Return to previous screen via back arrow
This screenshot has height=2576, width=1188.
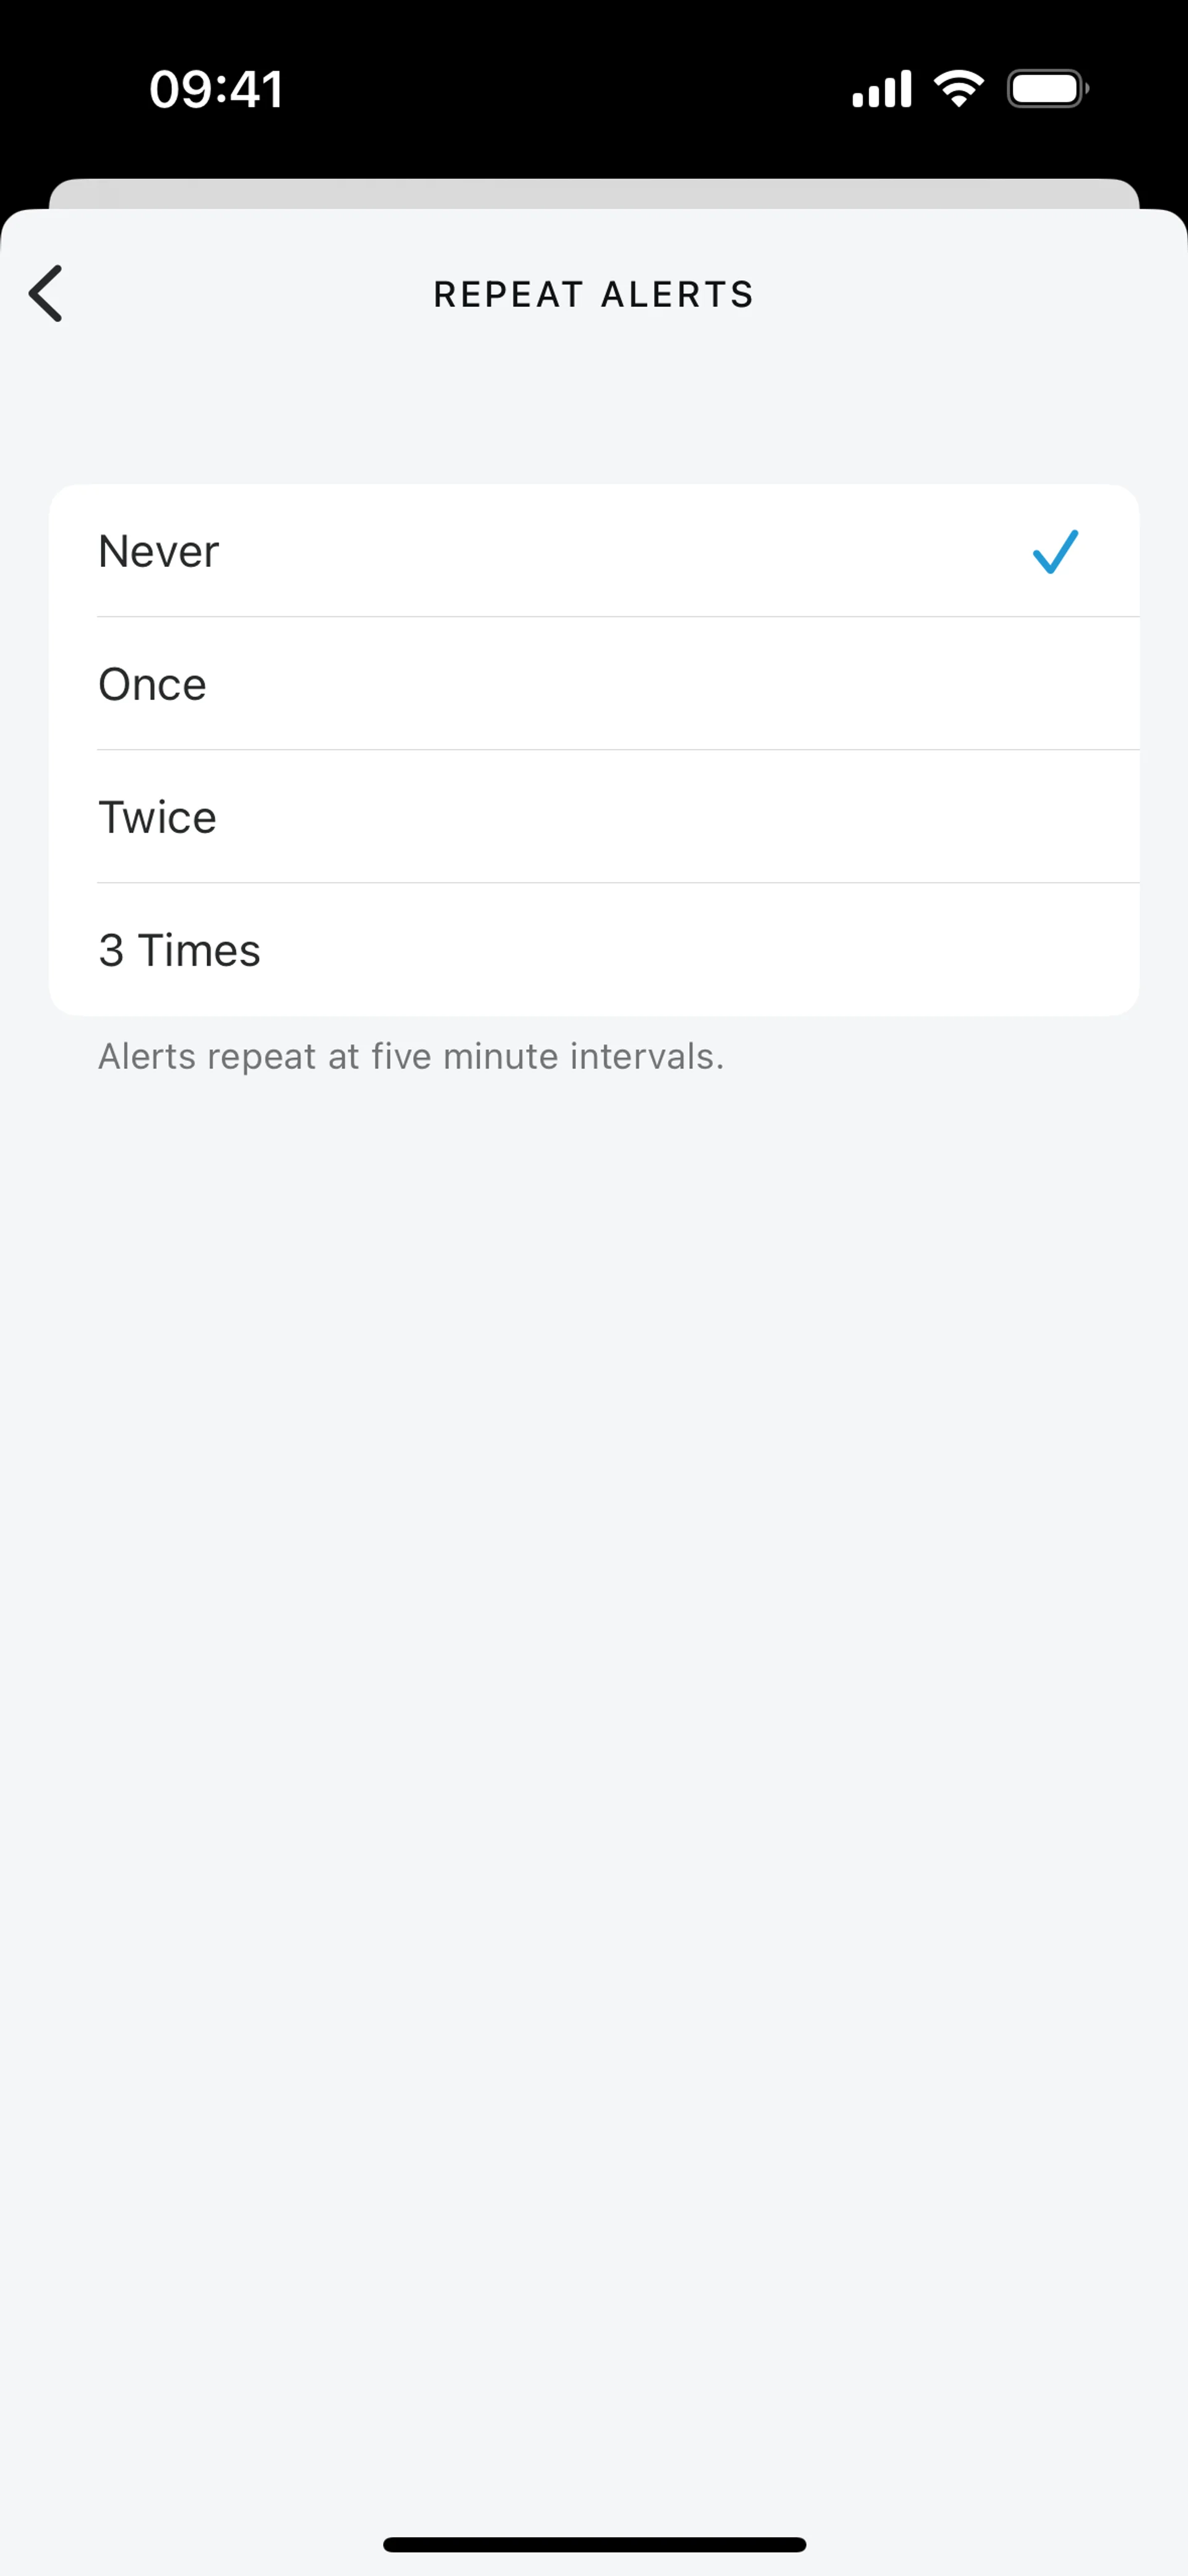click(x=46, y=293)
